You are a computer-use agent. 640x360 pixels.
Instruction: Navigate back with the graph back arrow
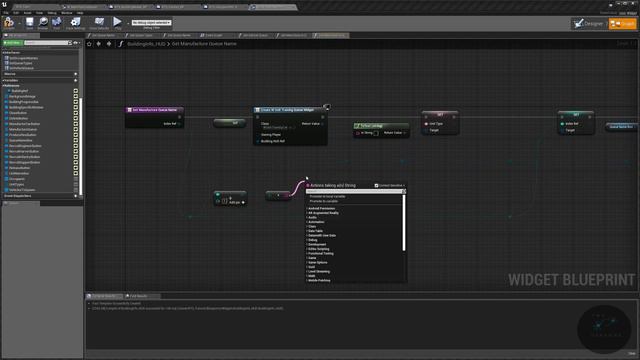pyautogui.click(x=99, y=44)
